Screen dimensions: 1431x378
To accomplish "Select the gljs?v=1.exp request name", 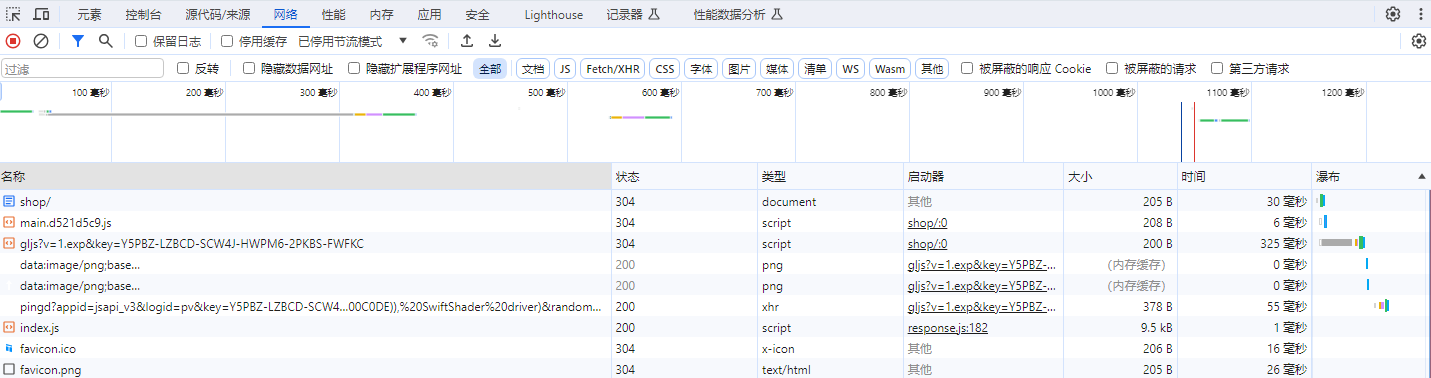I will (192, 243).
